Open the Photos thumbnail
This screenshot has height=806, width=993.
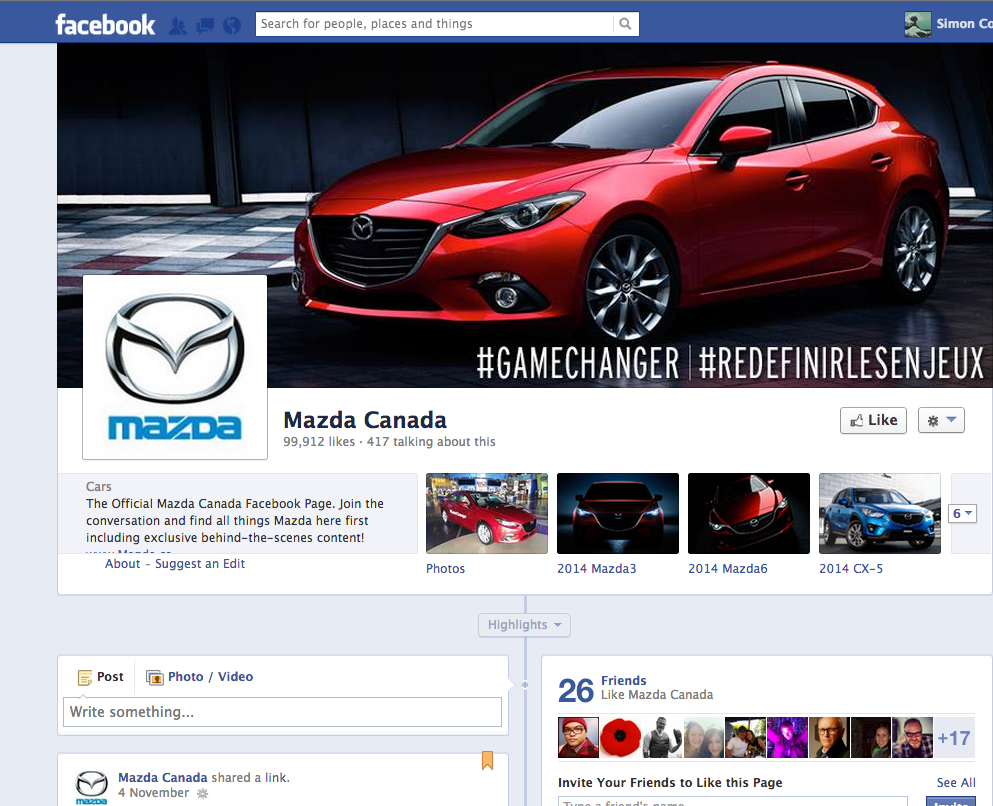coord(487,513)
